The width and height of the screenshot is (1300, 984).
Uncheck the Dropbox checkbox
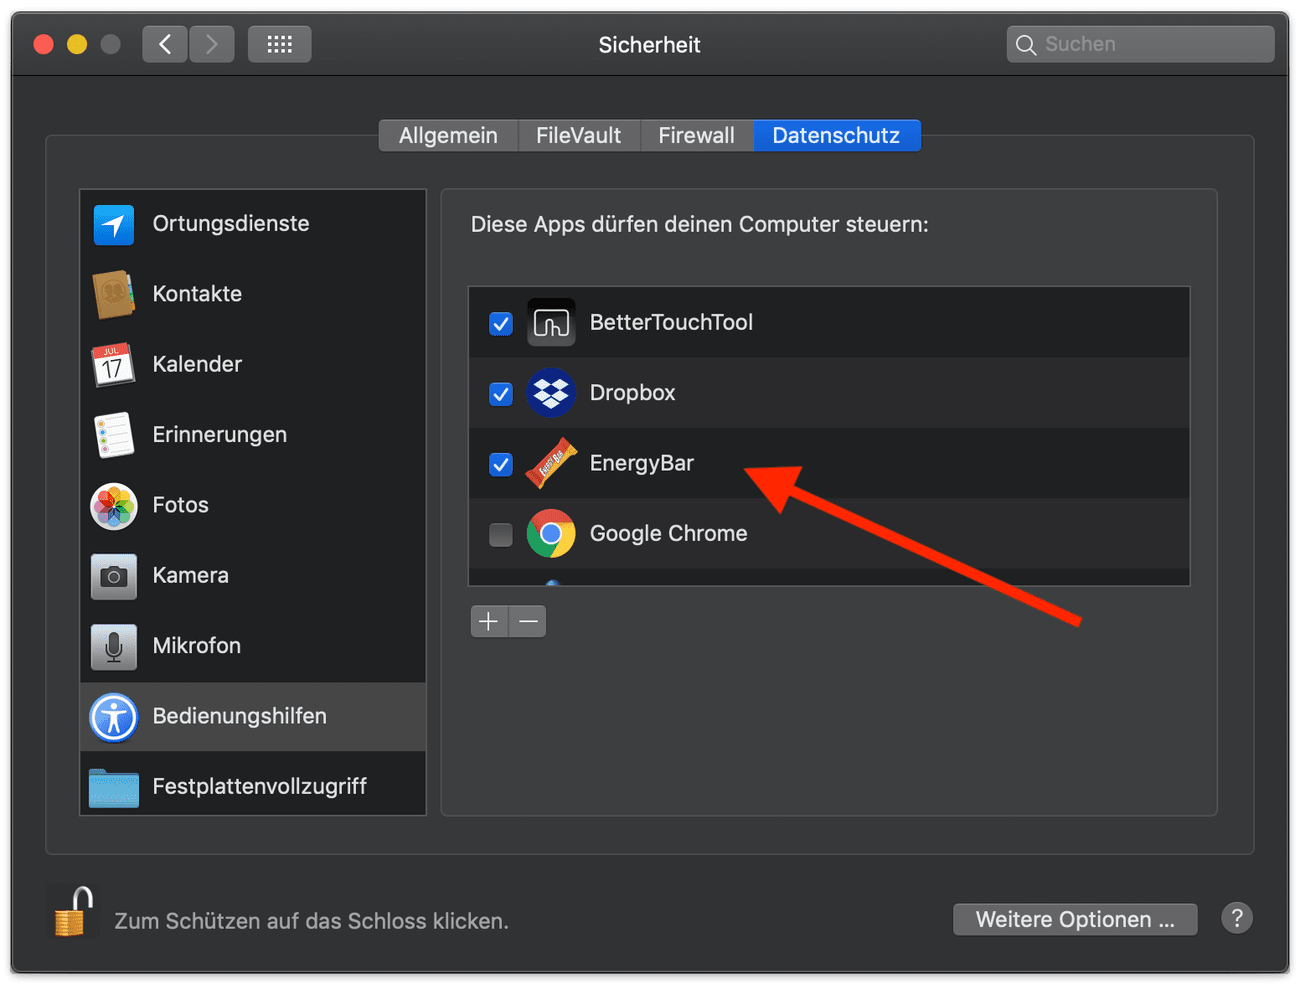tap(501, 394)
